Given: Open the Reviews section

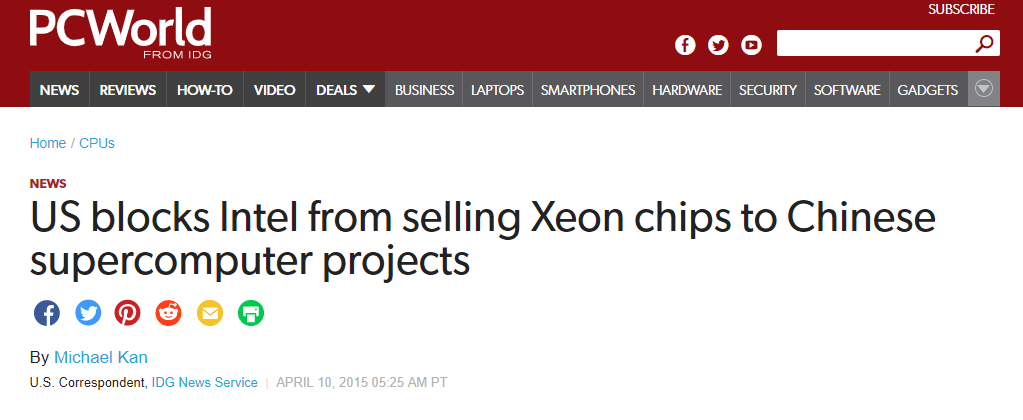Looking at the screenshot, I should click(128, 90).
